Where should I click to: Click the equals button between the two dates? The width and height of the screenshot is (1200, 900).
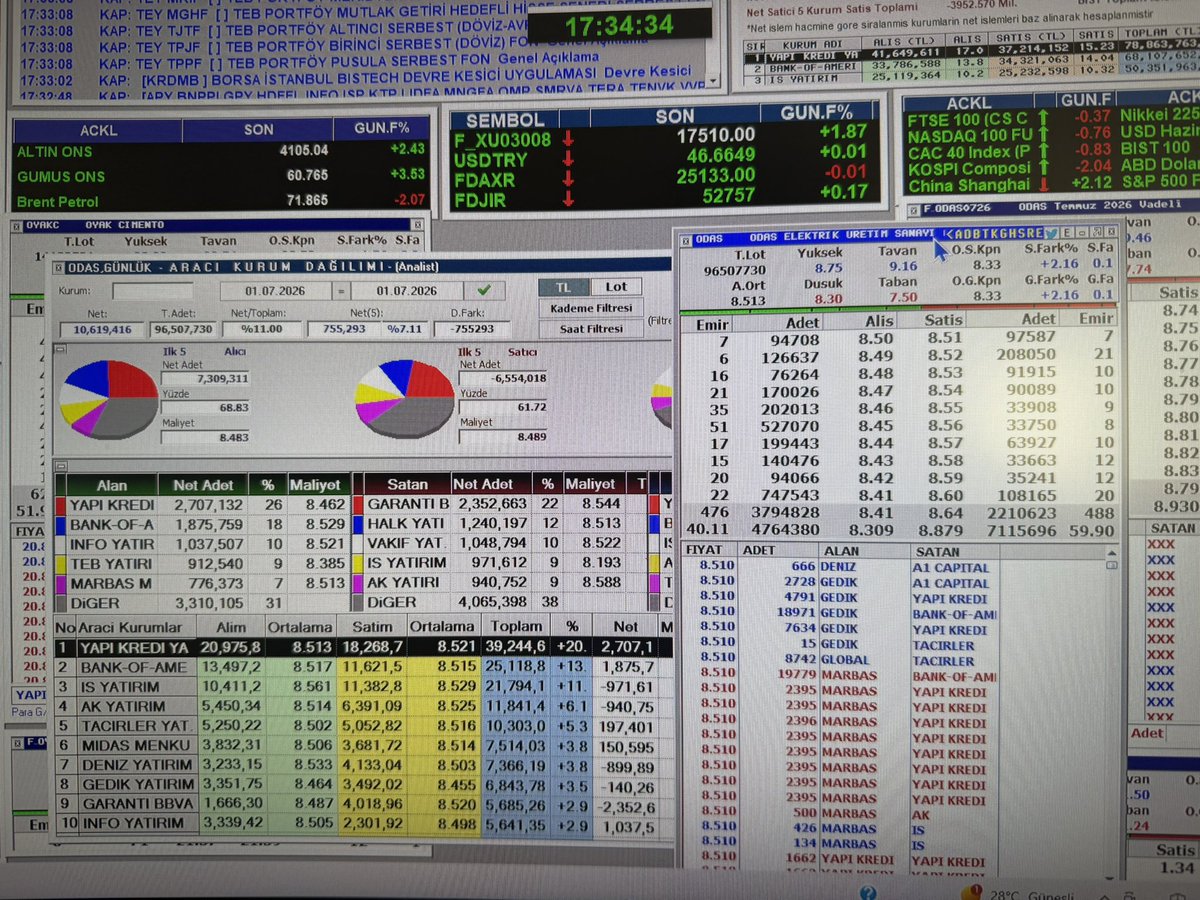point(341,291)
